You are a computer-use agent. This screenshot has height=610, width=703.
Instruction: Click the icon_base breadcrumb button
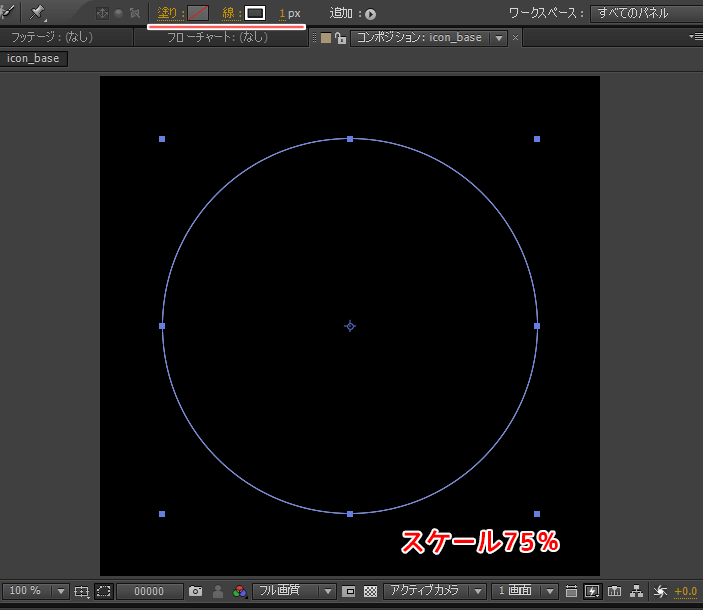point(34,58)
